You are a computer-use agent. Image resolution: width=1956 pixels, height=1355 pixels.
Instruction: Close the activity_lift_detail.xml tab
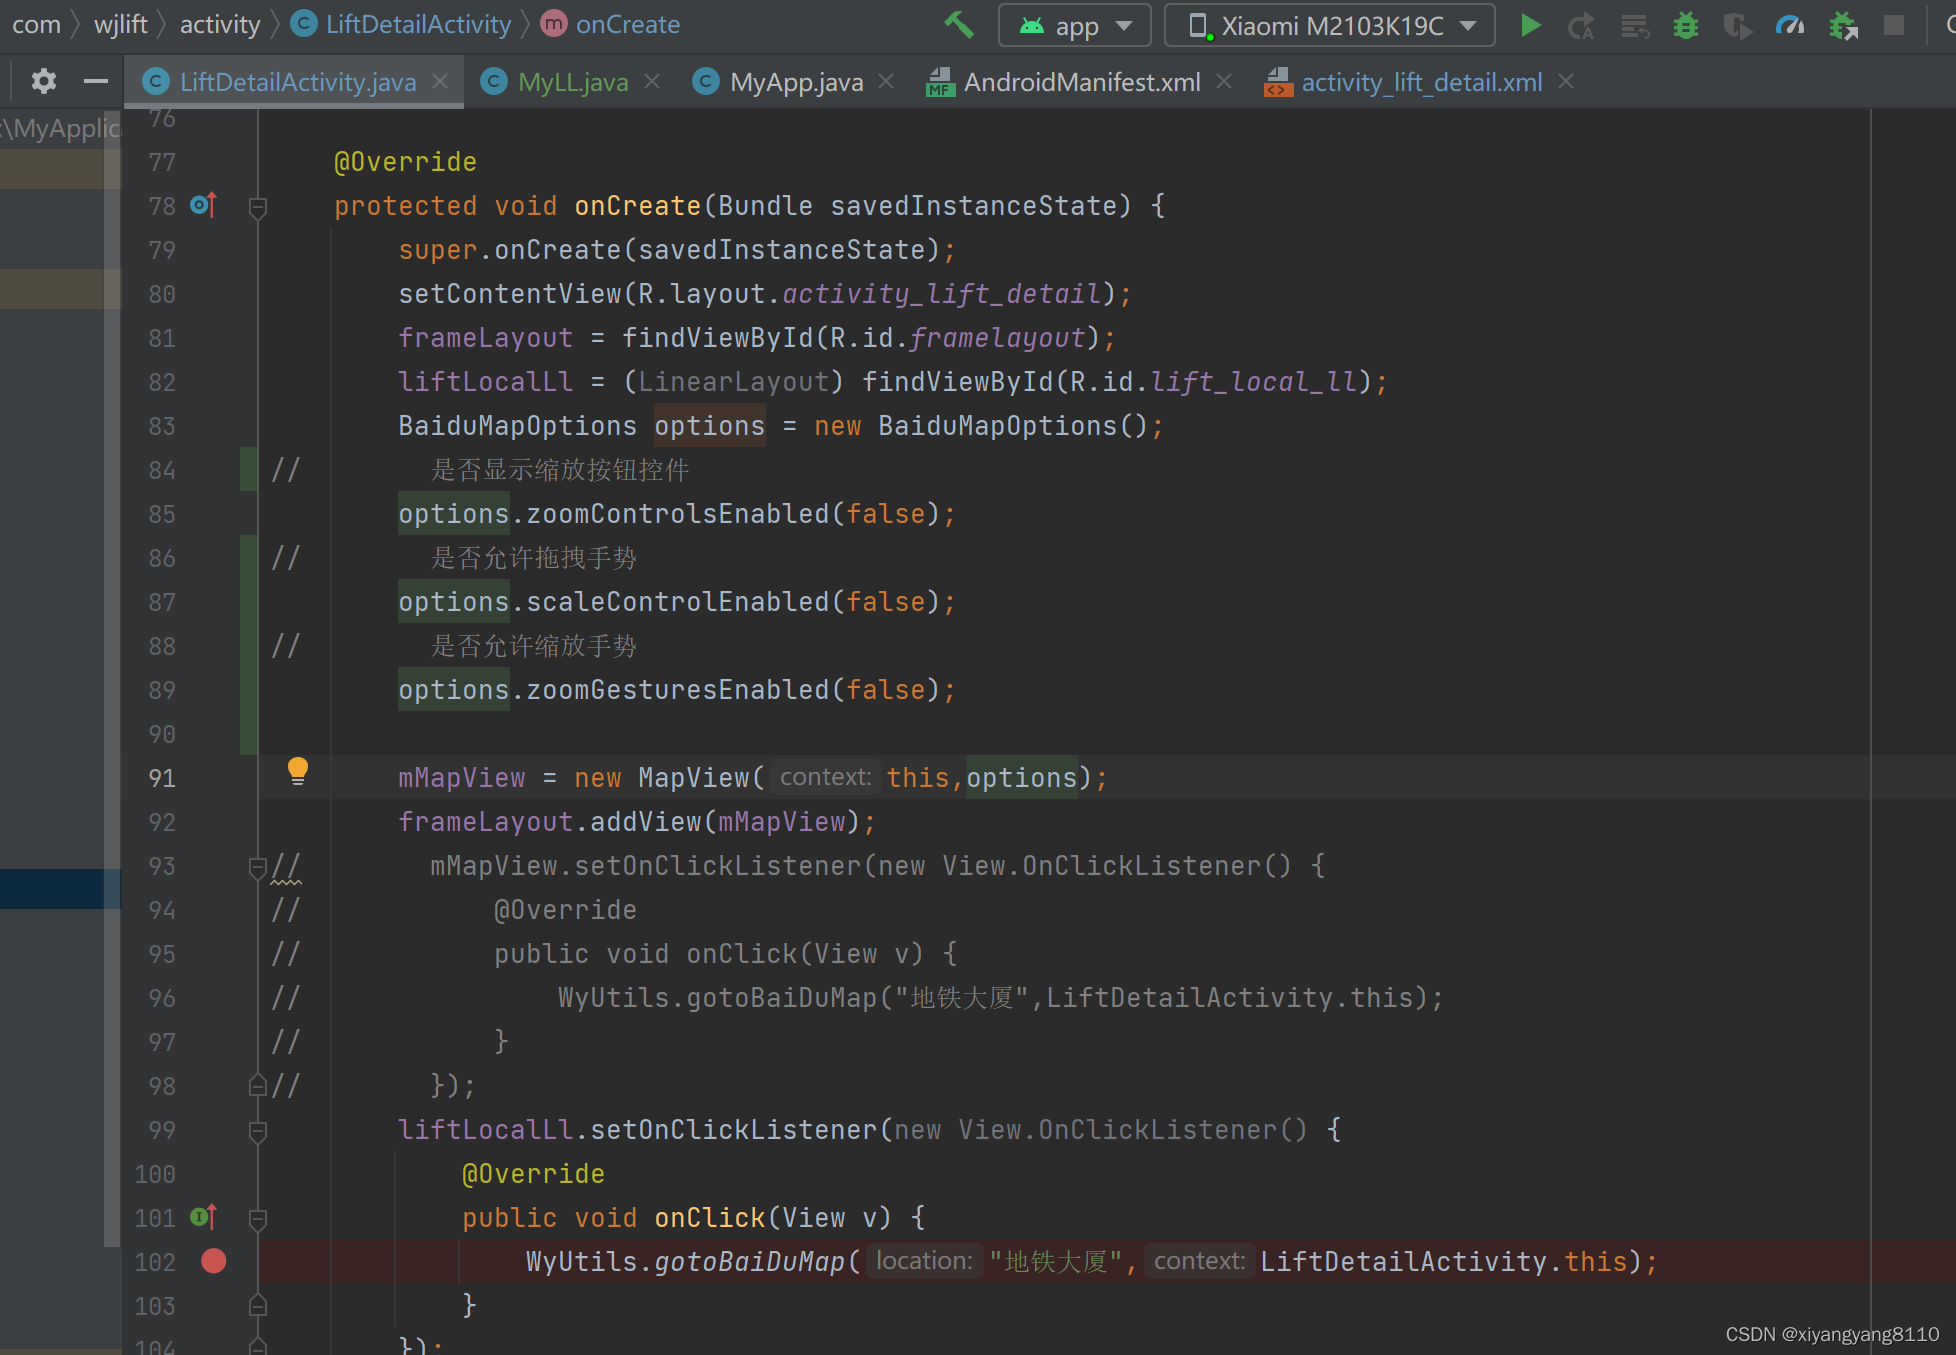tap(1566, 82)
